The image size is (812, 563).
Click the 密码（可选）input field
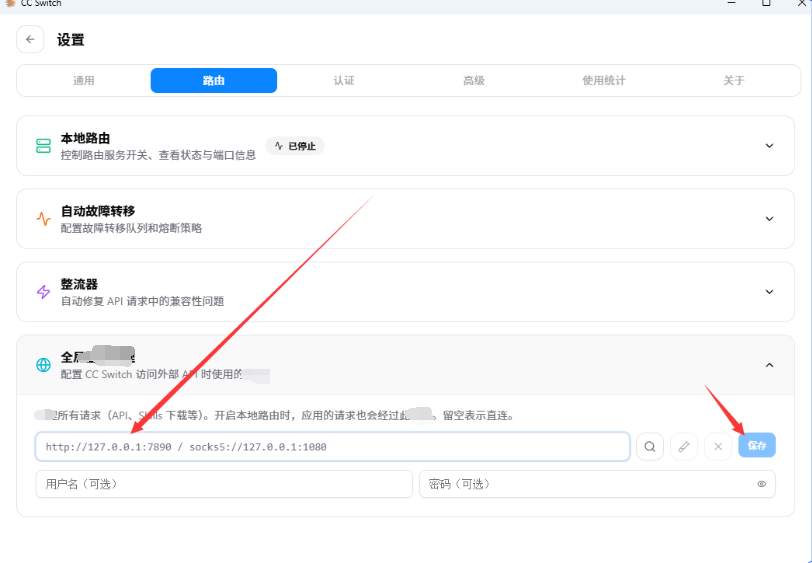(x=597, y=484)
